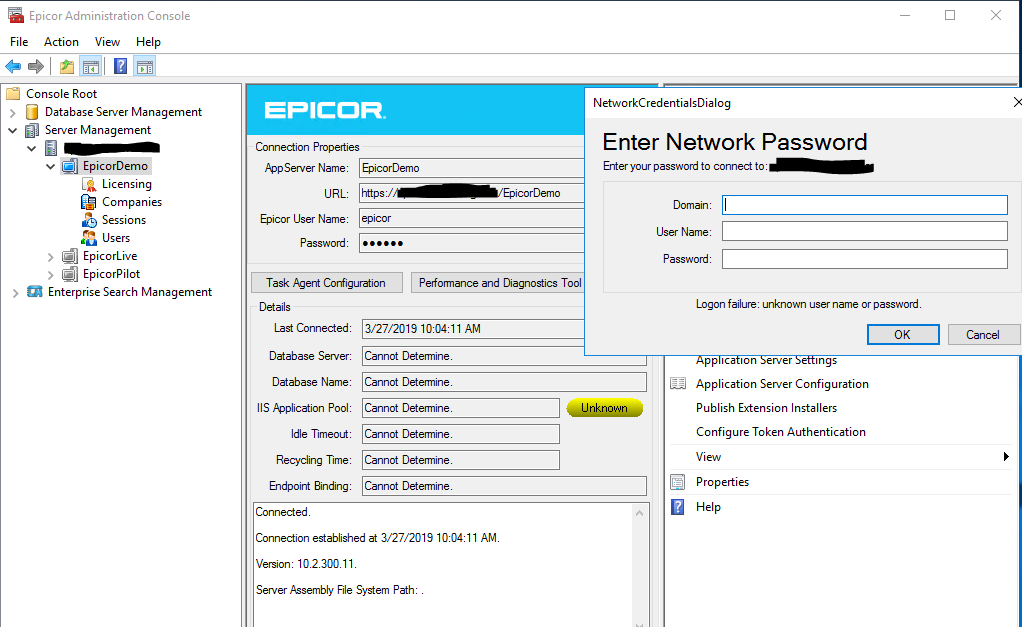1024x627 pixels.
Task: Select Configure Token Authentication action
Action: [780, 432]
